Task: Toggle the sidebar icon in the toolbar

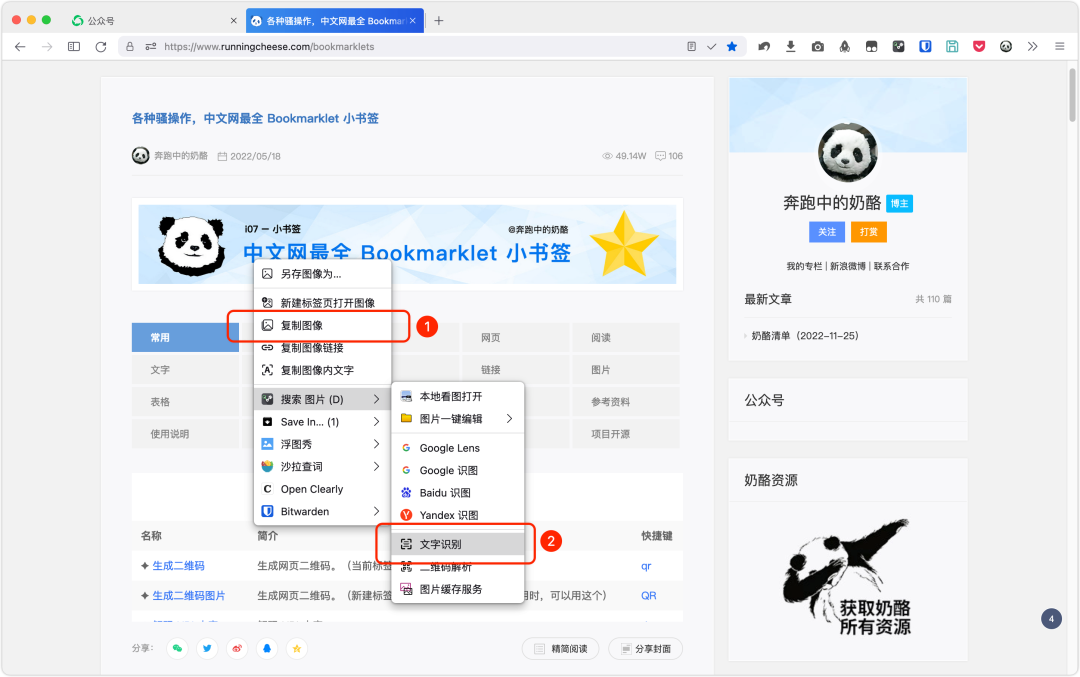Action: [74, 47]
